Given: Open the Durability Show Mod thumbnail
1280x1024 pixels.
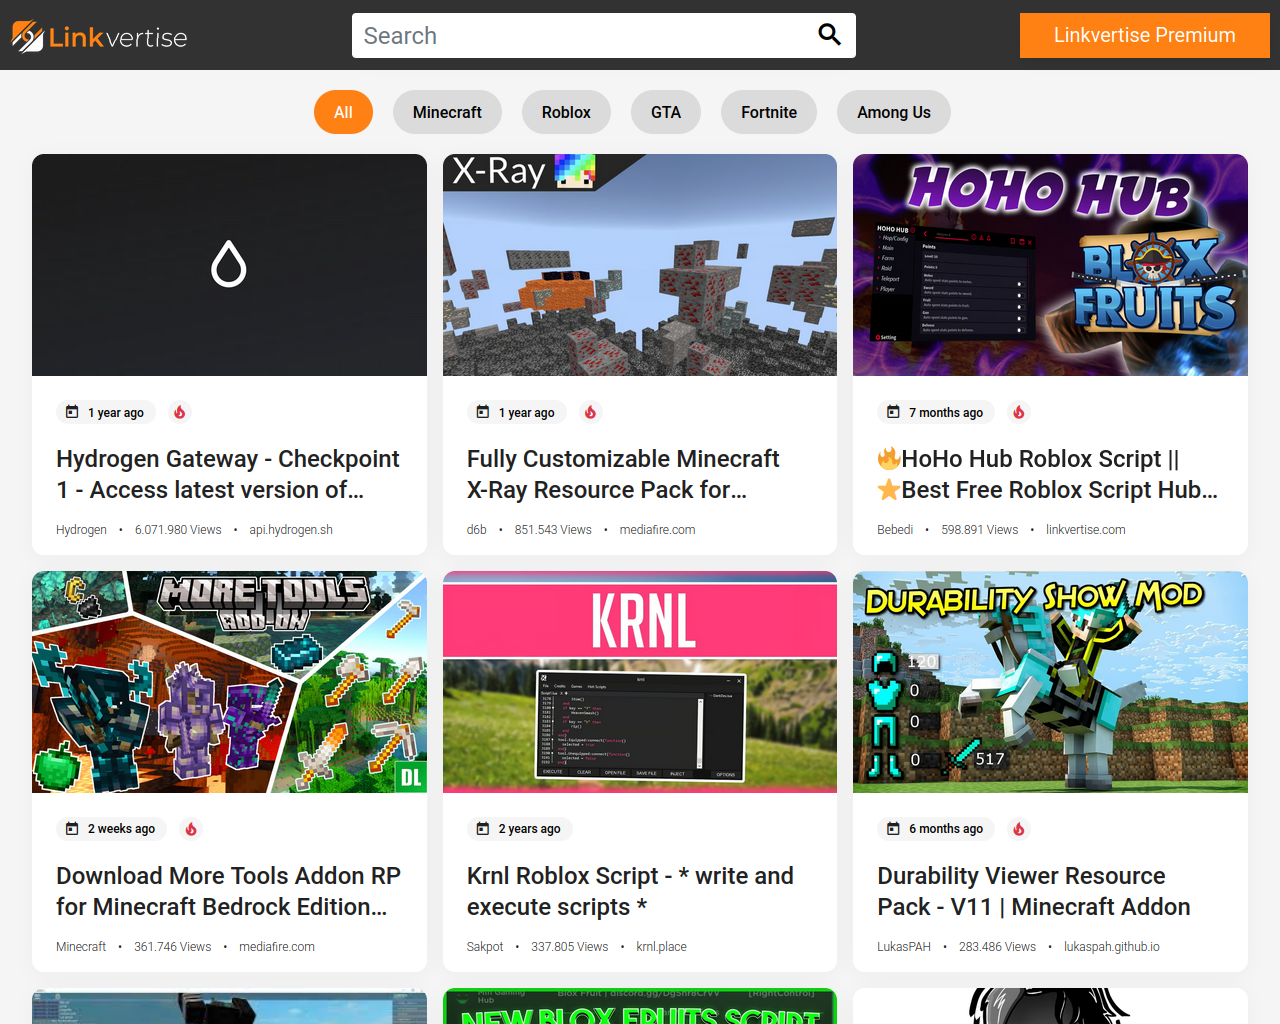Looking at the screenshot, I should [x=1050, y=682].
